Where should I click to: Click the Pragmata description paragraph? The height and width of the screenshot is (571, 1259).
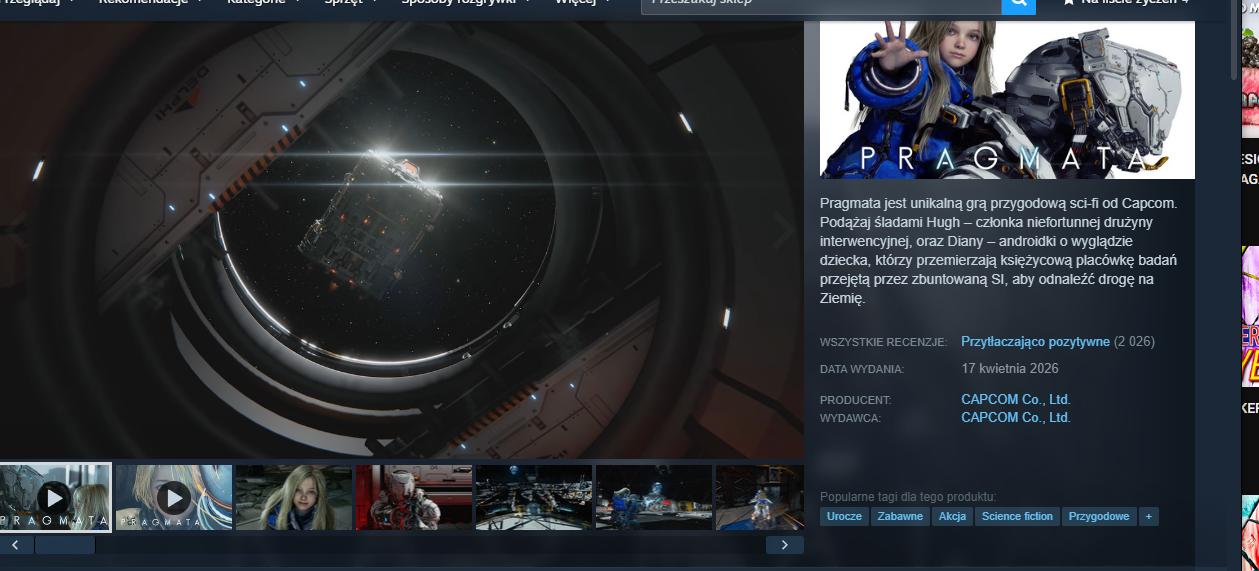point(1000,250)
